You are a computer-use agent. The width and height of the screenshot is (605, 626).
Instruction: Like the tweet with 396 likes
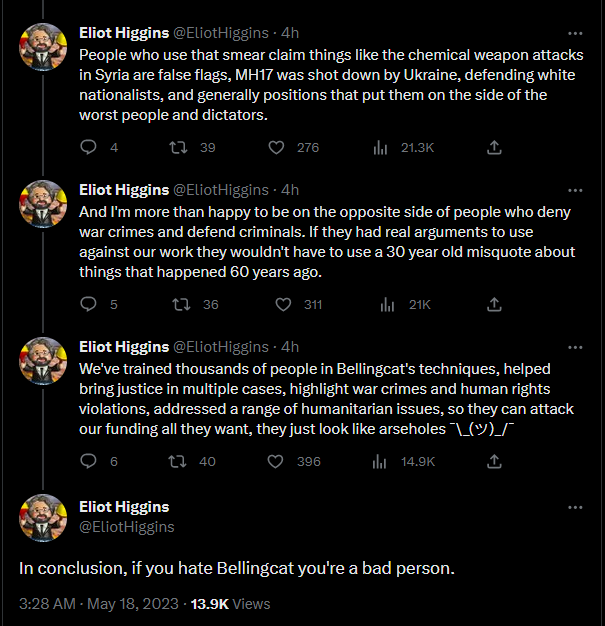click(277, 461)
